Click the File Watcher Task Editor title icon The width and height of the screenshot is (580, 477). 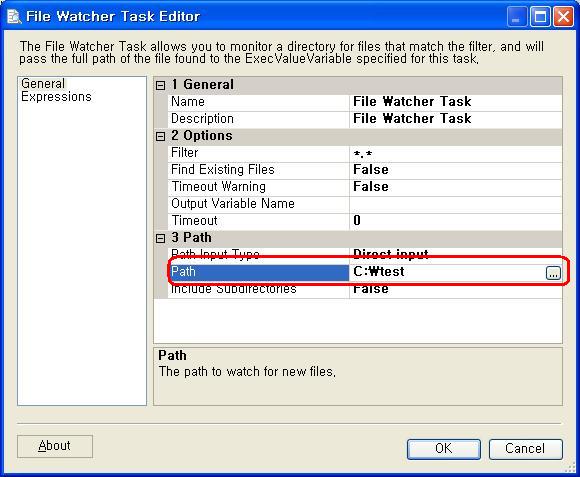14,16
